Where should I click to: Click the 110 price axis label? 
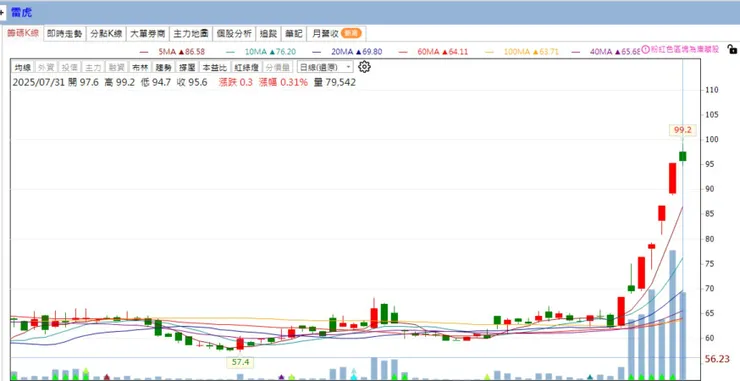click(711, 90)
